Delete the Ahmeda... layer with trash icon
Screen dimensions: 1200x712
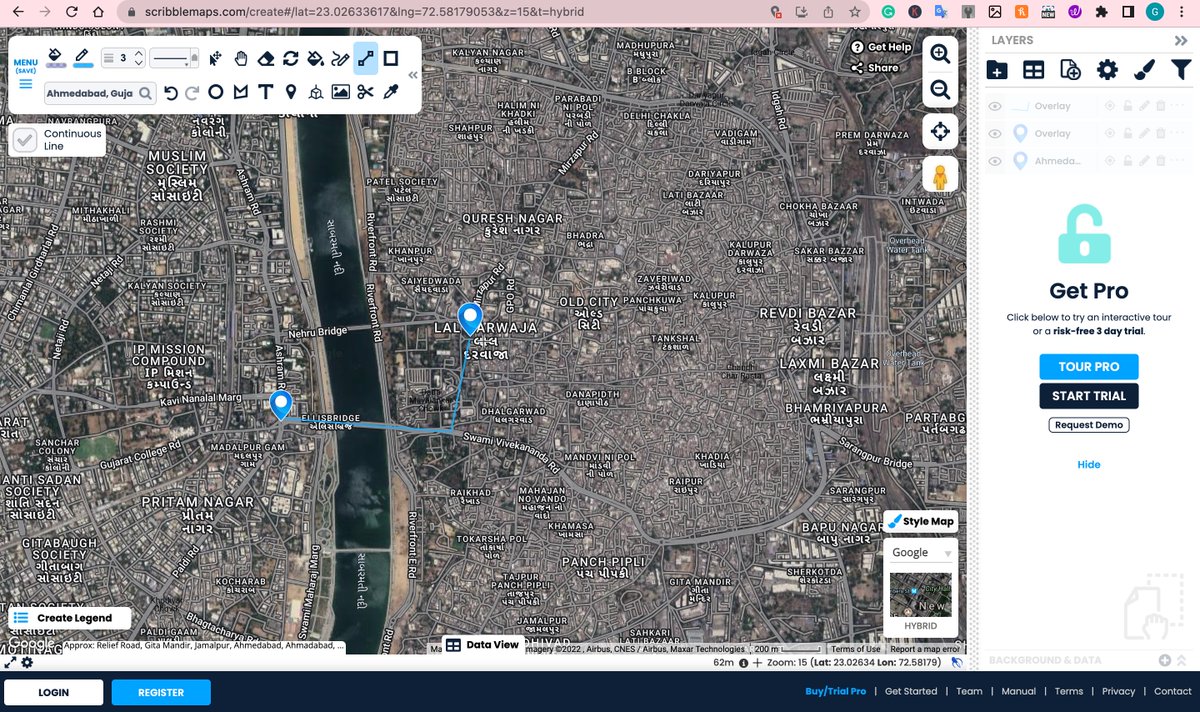1161,161
